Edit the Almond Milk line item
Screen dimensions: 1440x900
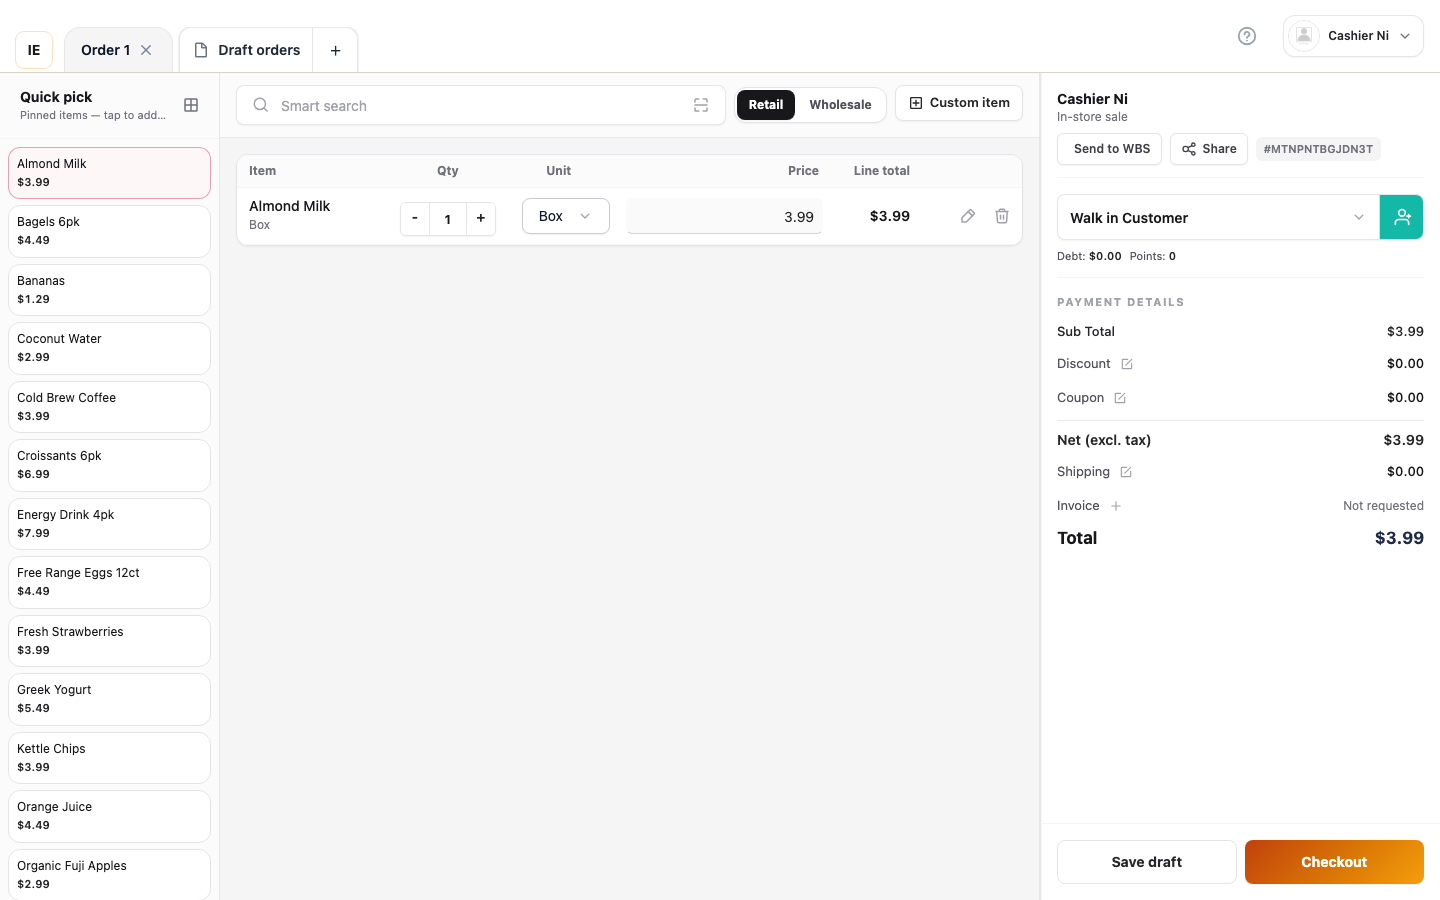coord(968,216)
